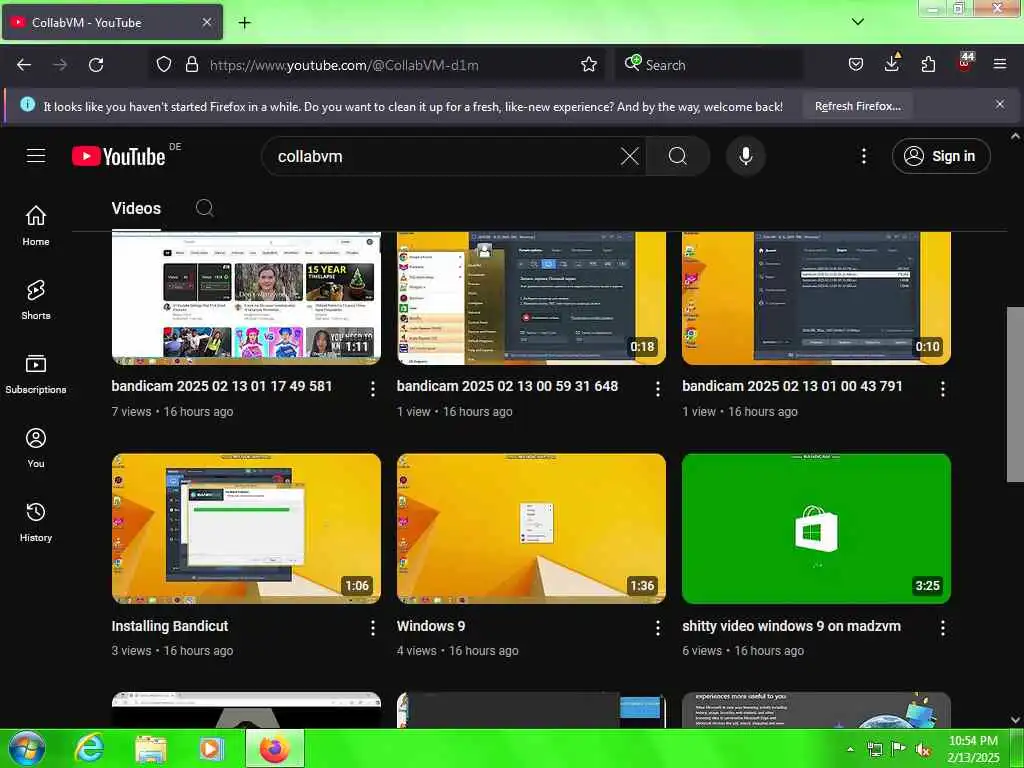Open History in the sidebar
This screenshot has width=1024, height=768.
point(36,522)
